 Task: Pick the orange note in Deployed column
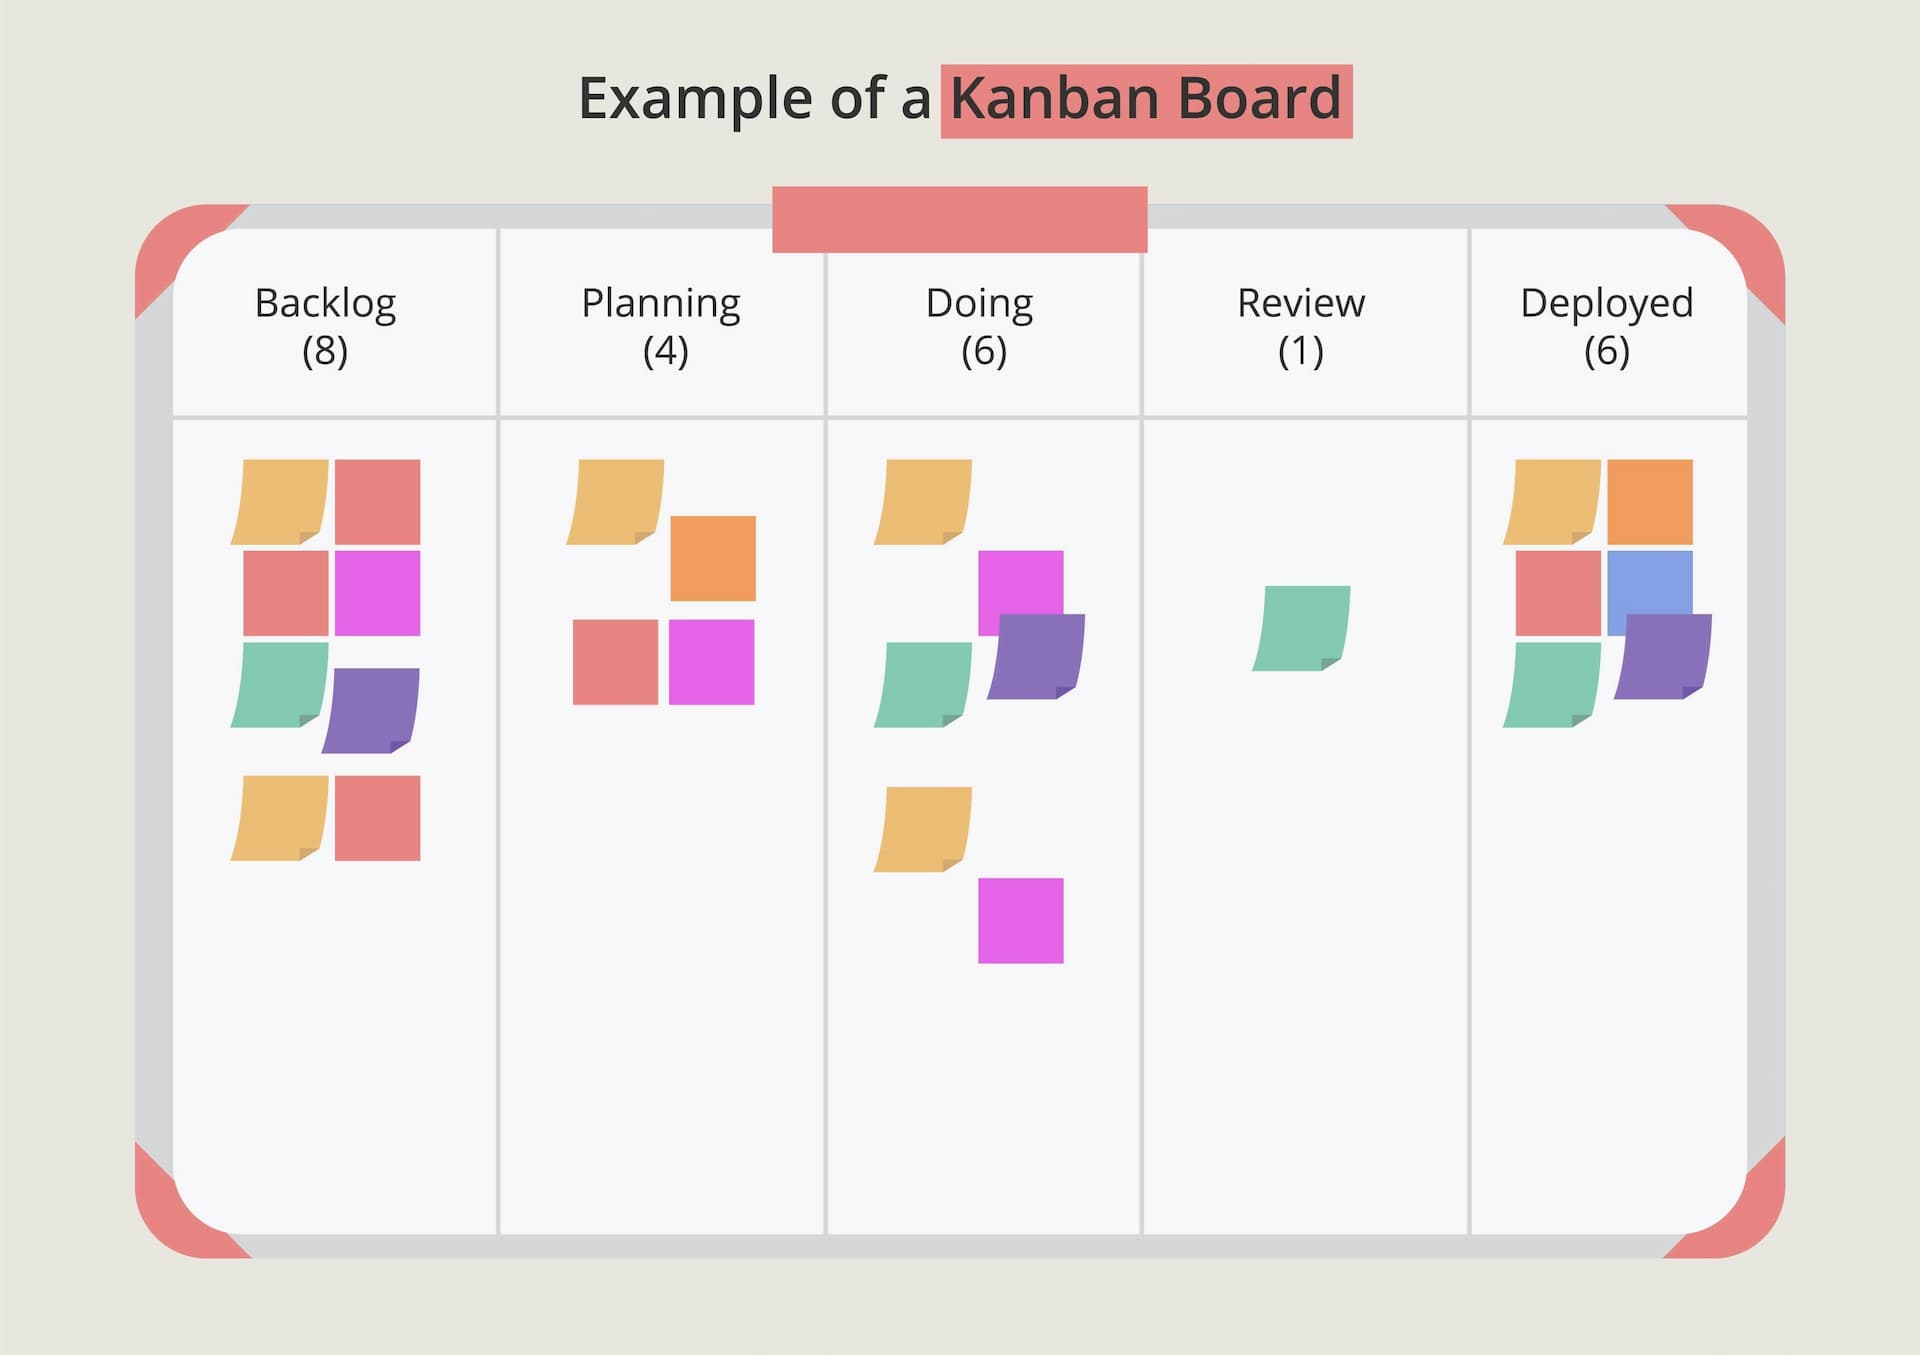(1650, 502)
